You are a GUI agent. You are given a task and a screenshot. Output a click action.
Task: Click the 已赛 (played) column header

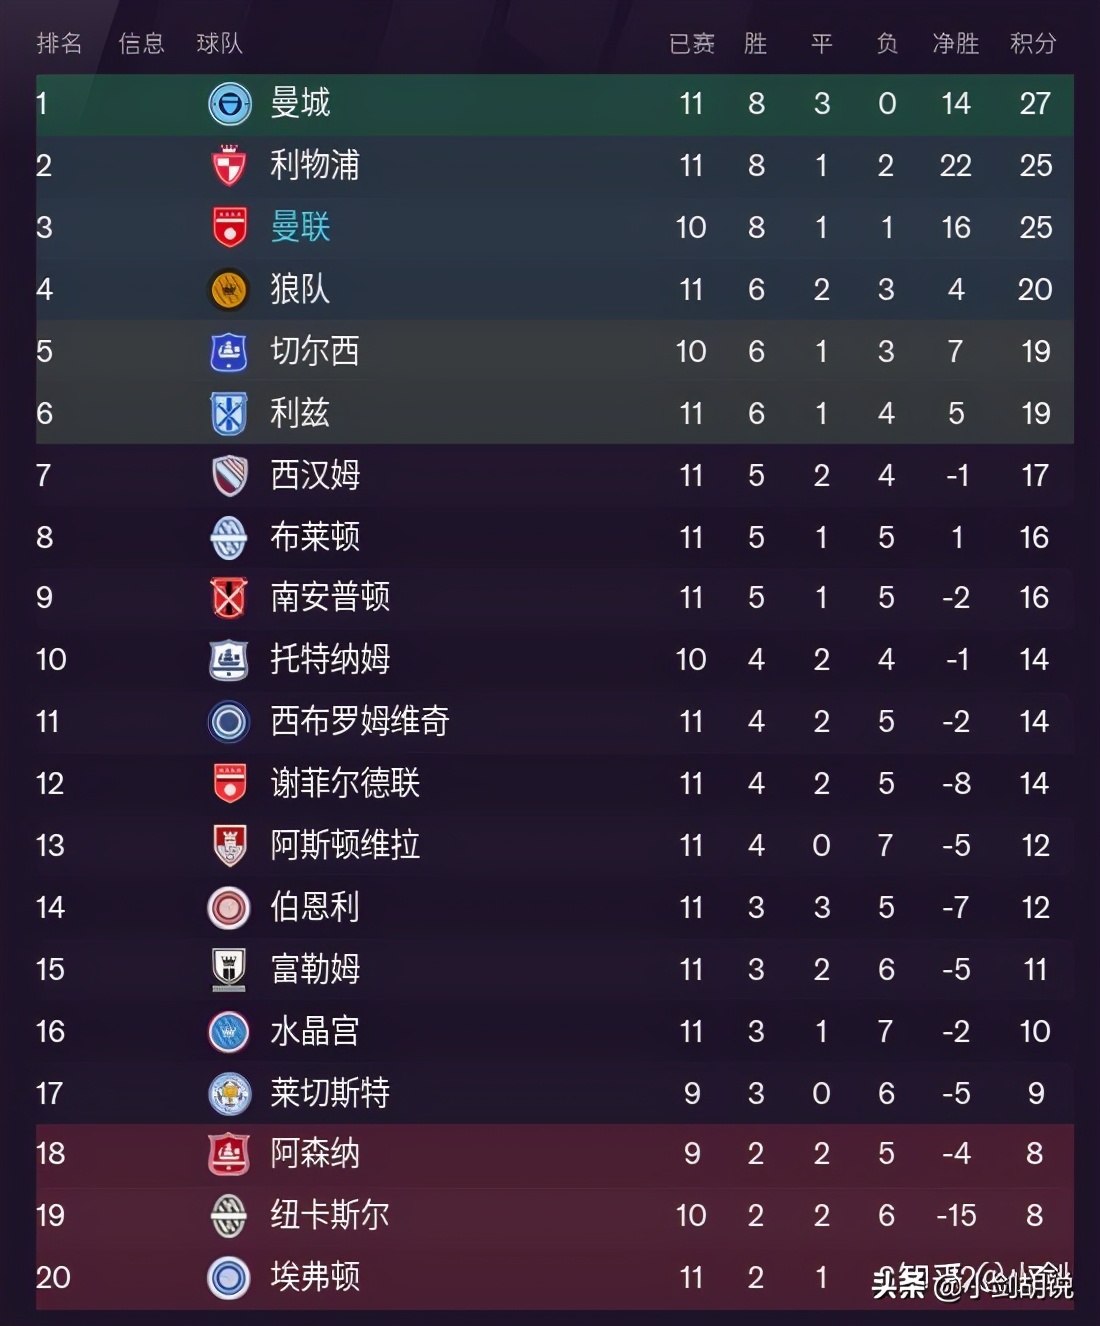click(692, 43)
